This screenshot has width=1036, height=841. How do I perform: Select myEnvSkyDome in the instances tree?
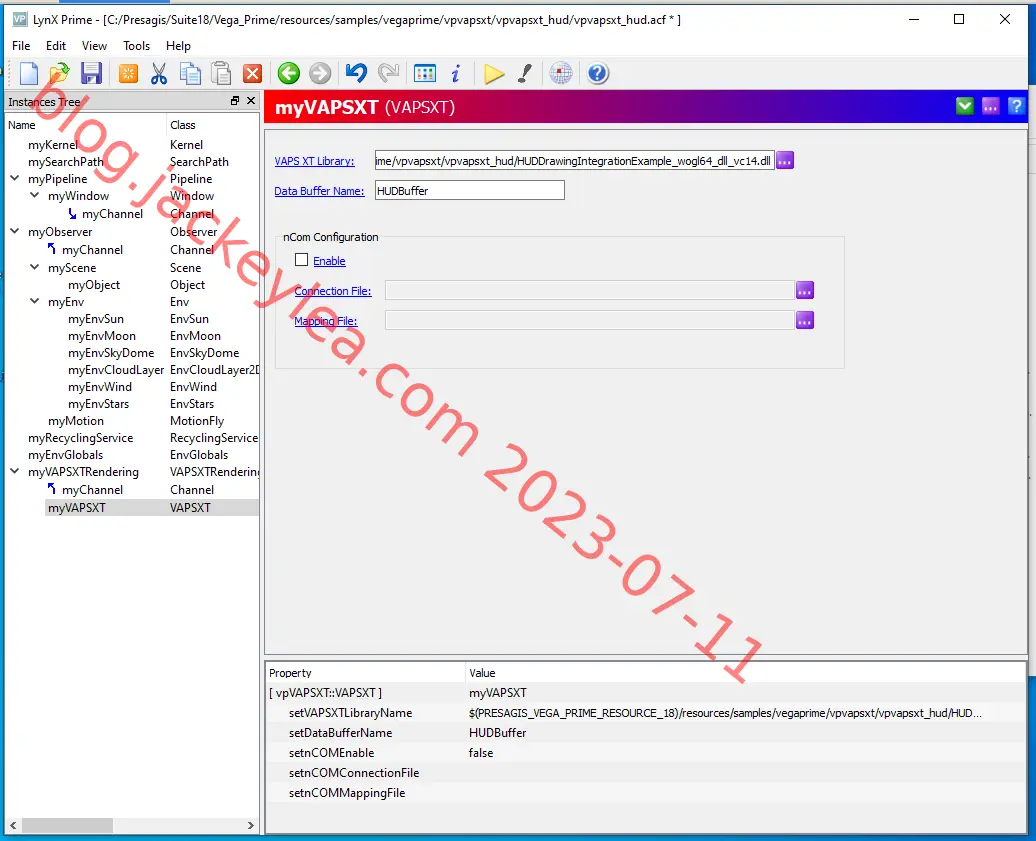pos(111,353)
